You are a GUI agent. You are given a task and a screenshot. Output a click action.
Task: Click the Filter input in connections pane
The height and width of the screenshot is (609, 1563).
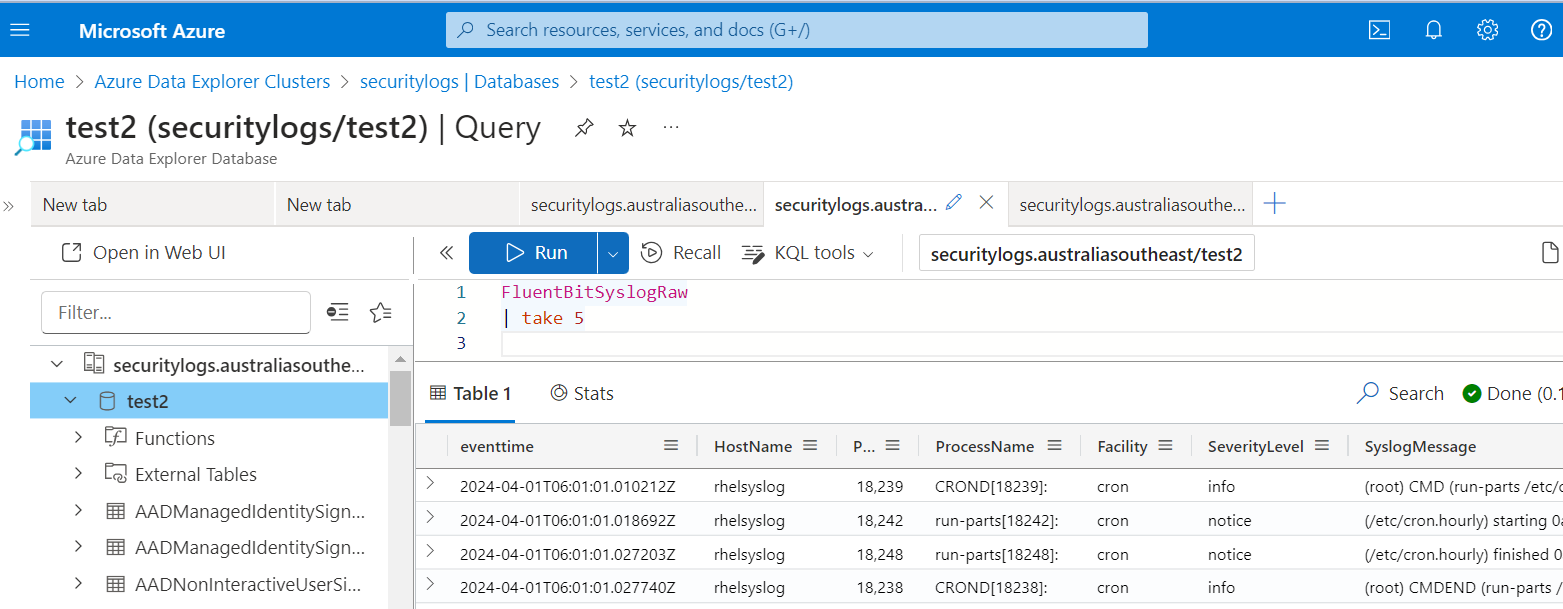click(x=176, y=313)
